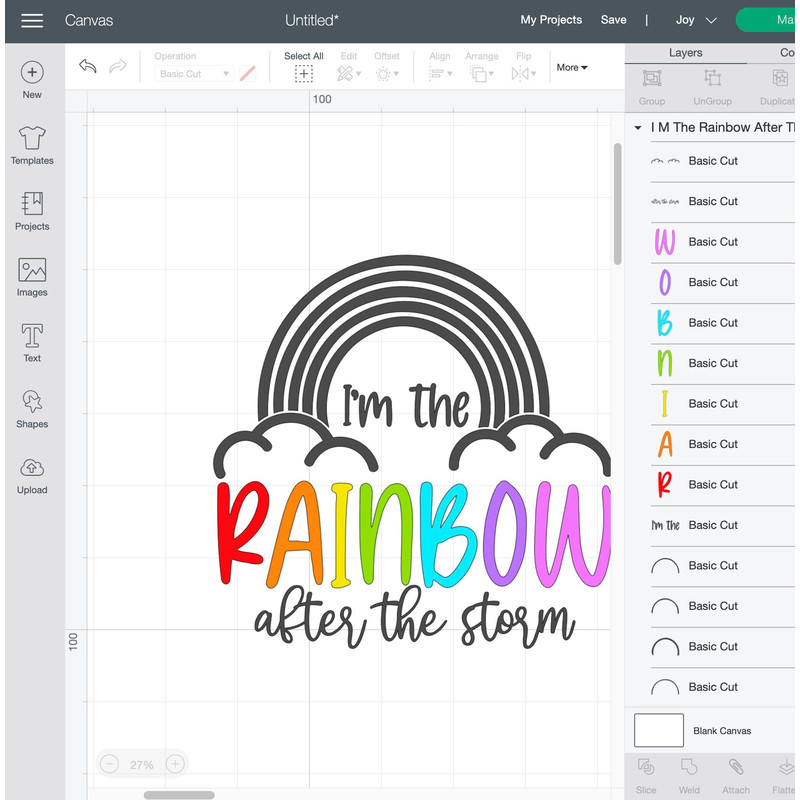Collapse the I M The Rainbow group

(638, 127)
